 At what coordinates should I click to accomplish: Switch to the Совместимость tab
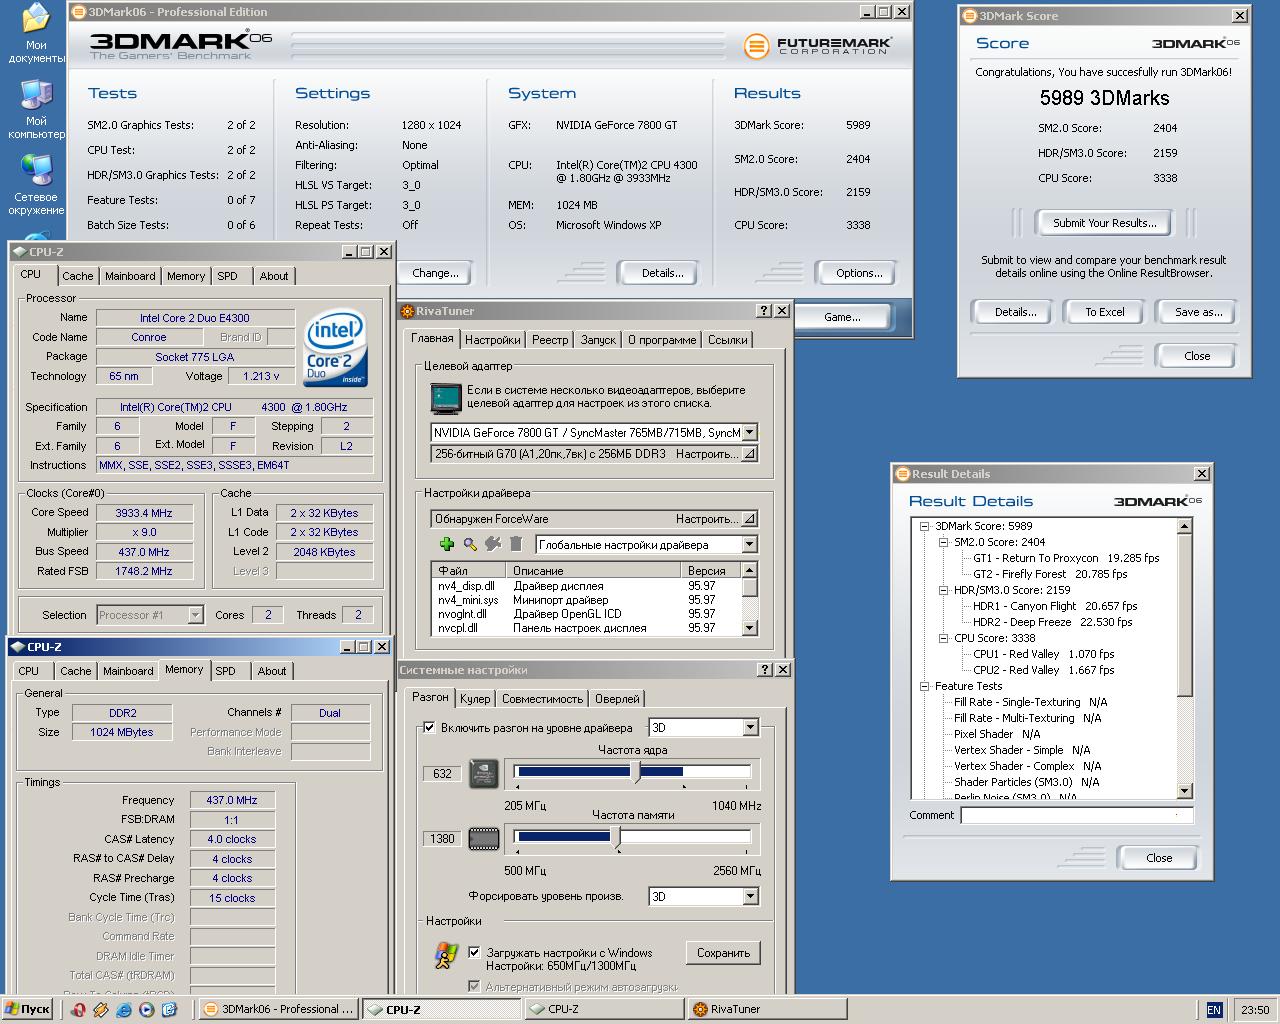click(x=542, y=699)
